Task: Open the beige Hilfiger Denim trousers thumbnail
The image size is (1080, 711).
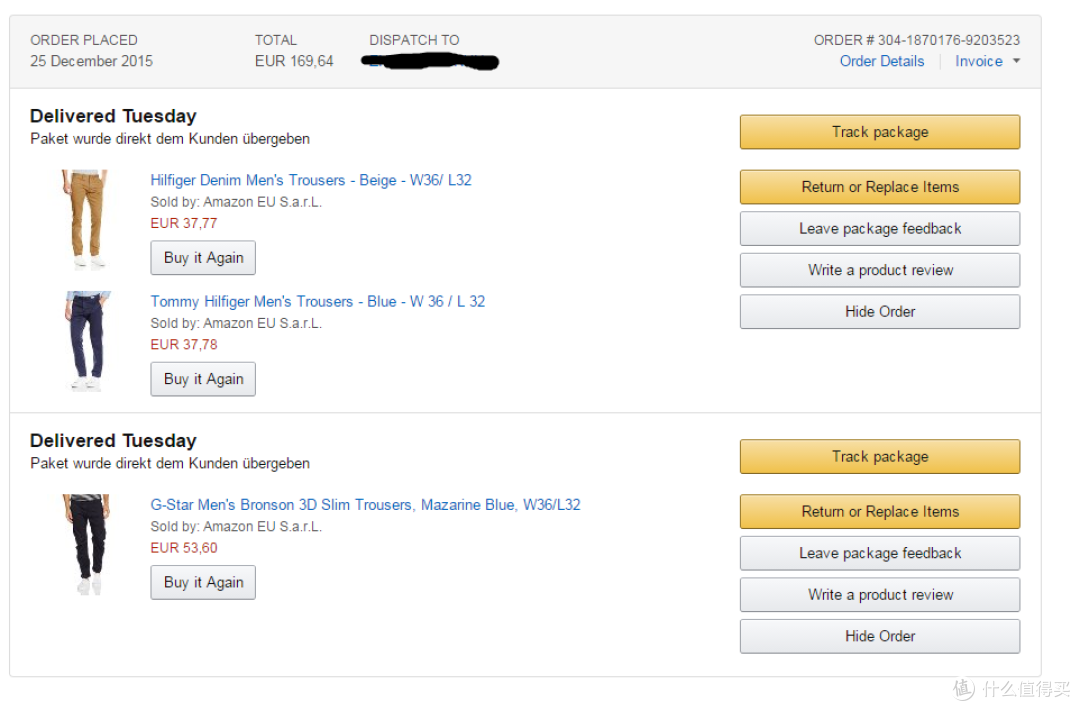Action: (x=86, y=219)
